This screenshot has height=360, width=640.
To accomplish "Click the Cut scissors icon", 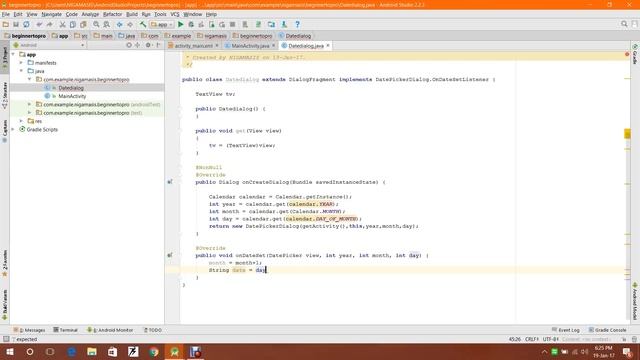I will click(62, 24).
